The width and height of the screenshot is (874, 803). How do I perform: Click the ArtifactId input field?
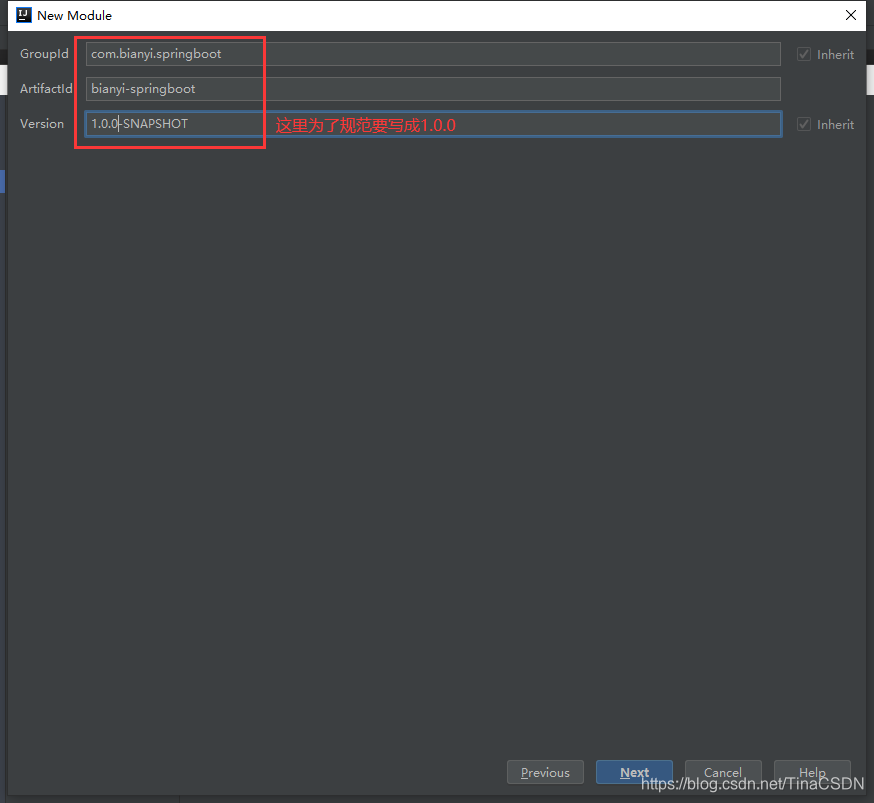coord(433,89)
